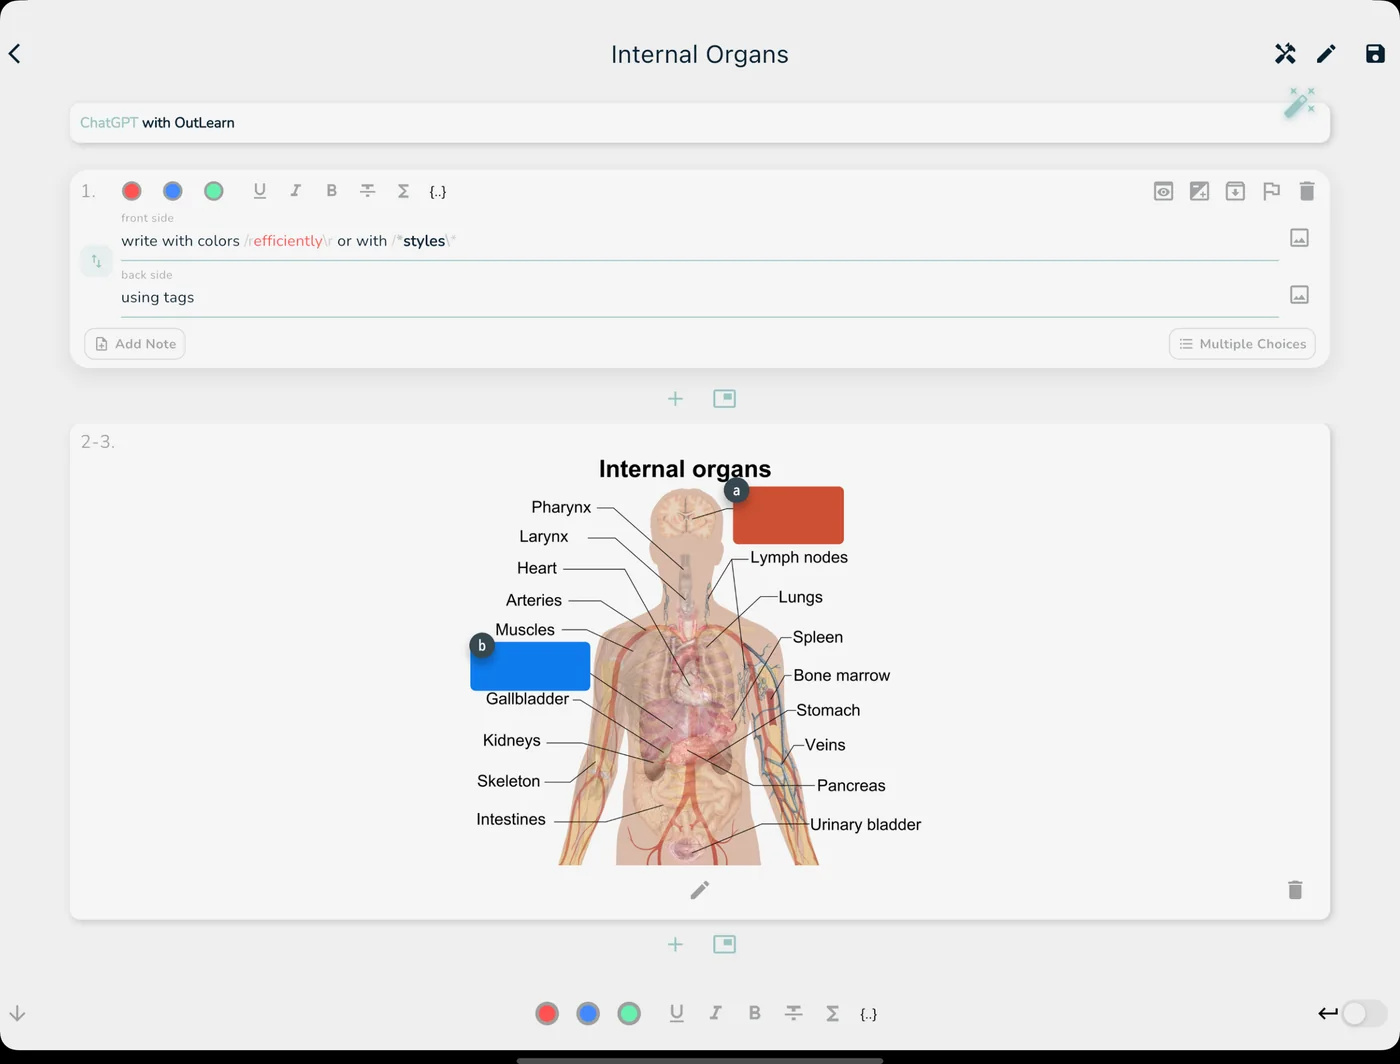Add an image card below card 1
The height and width of the screenshot is (1064, 1400).
coord(725,399)
